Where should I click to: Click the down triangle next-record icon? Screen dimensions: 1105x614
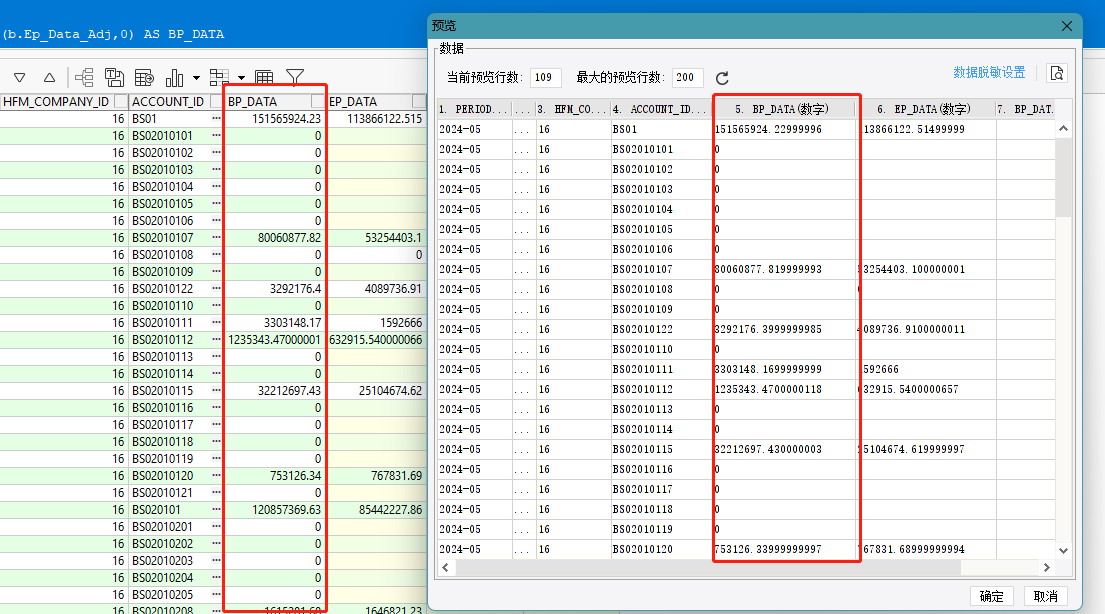tap(19, 77)
